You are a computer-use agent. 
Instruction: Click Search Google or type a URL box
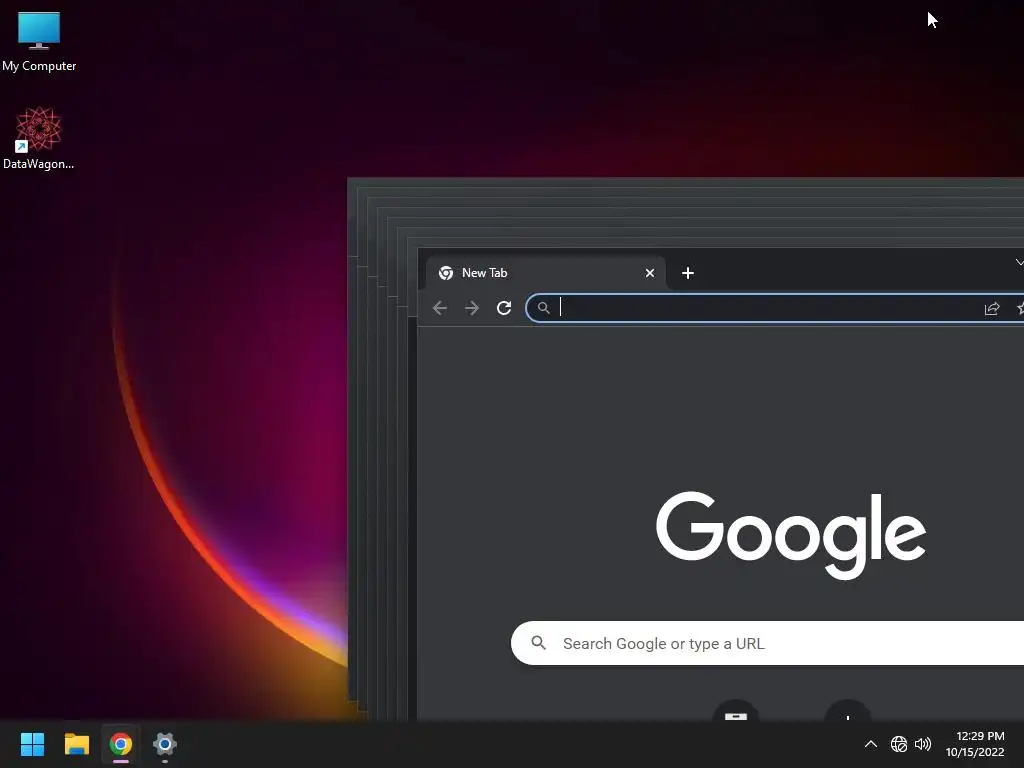click(x=767, y=643)
